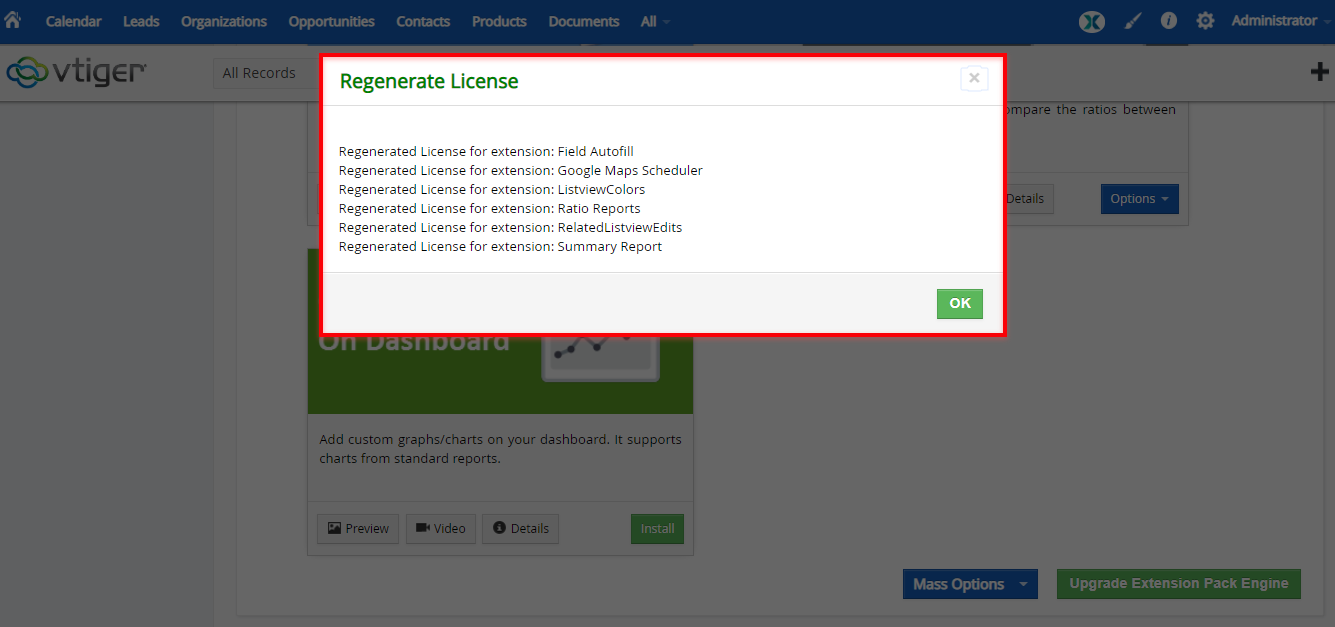Click the vtiger logo
Screen dimensions: 1335x627
pyautogui.click(x=77, y=72)
